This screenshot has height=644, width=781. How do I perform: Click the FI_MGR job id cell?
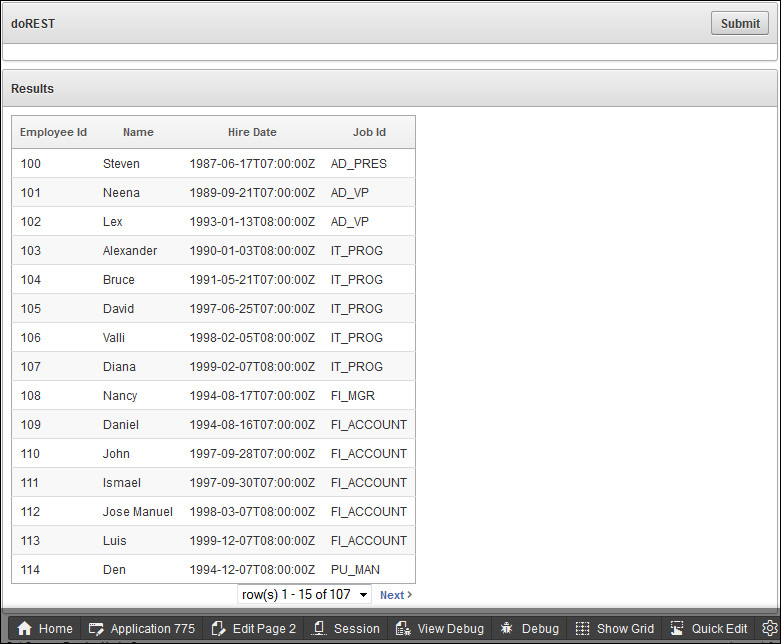click(353, 396)
